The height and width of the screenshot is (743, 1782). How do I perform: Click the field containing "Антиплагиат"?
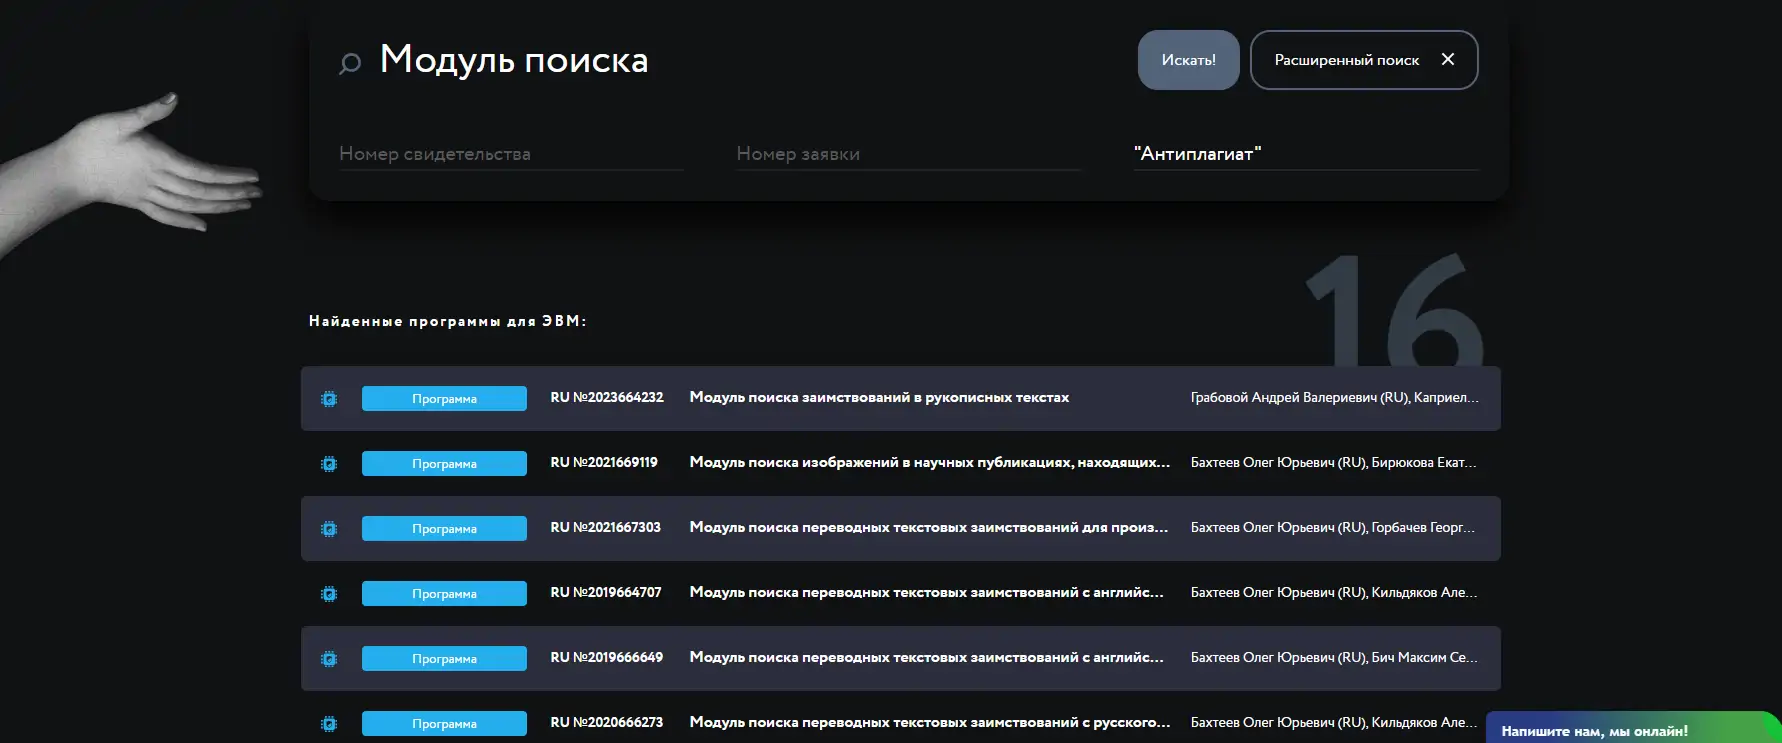(x=1305, y=154)
